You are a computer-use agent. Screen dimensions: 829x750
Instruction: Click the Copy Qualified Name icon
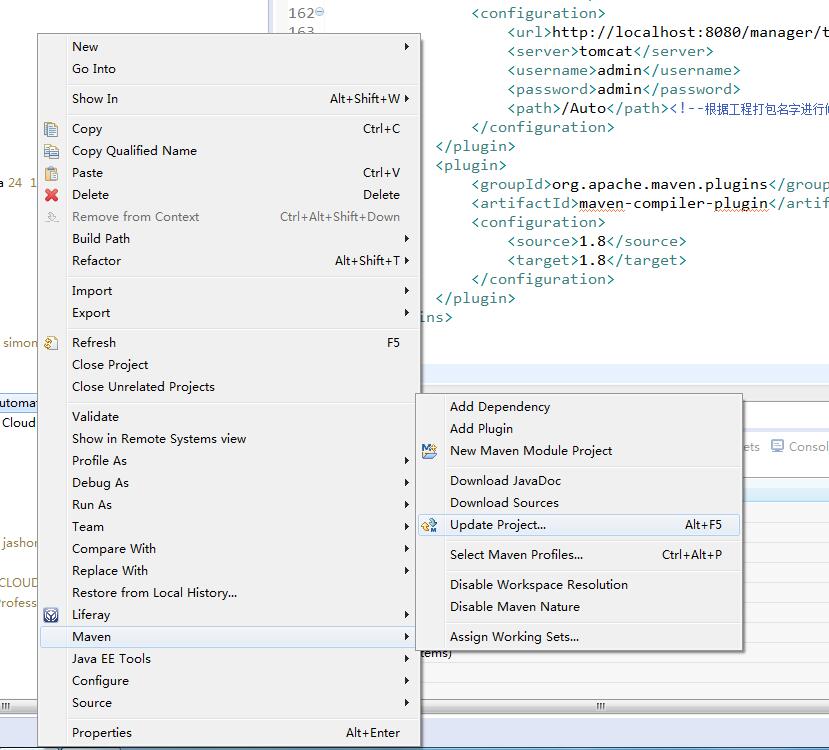[51, 151]
